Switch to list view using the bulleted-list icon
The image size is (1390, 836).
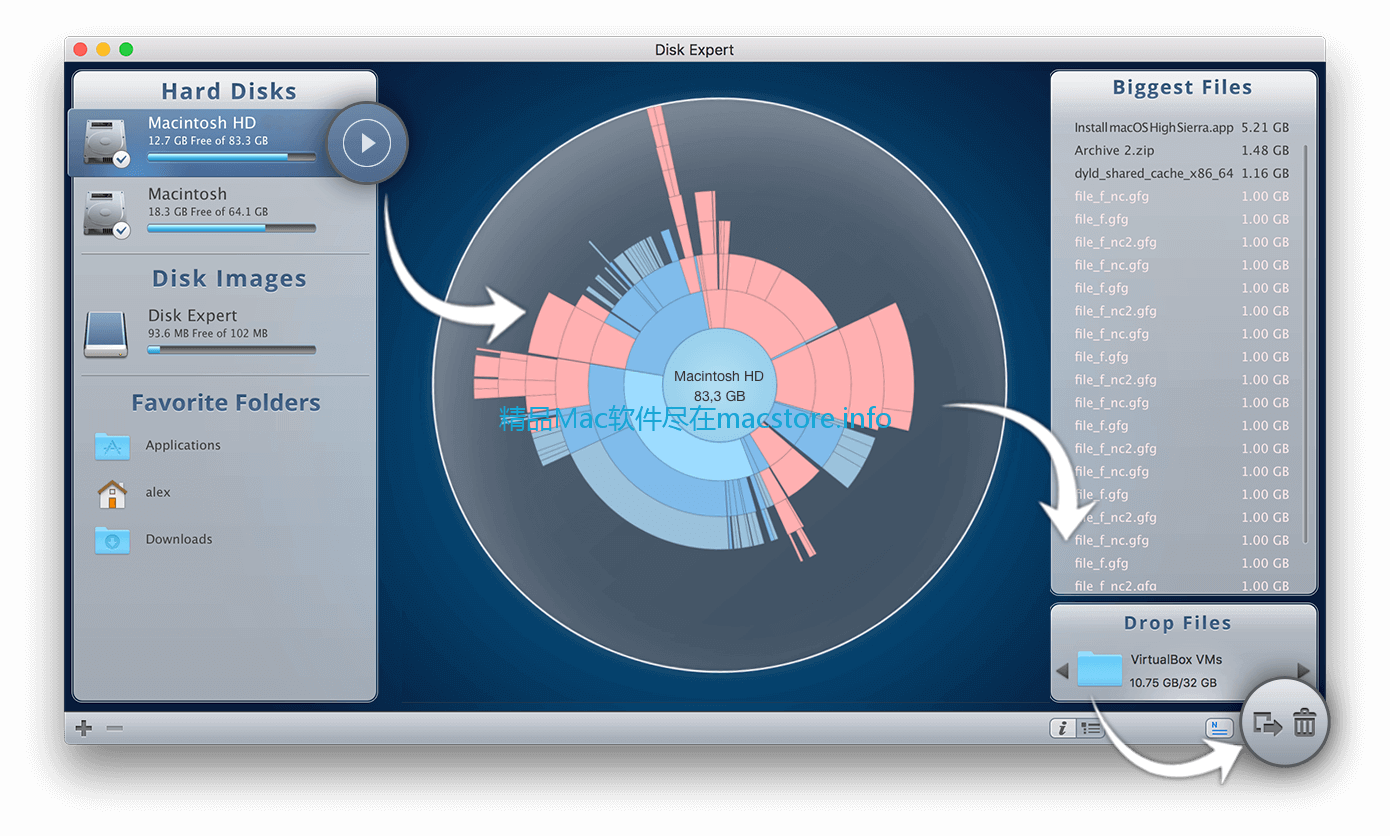tap(1090, 729)
